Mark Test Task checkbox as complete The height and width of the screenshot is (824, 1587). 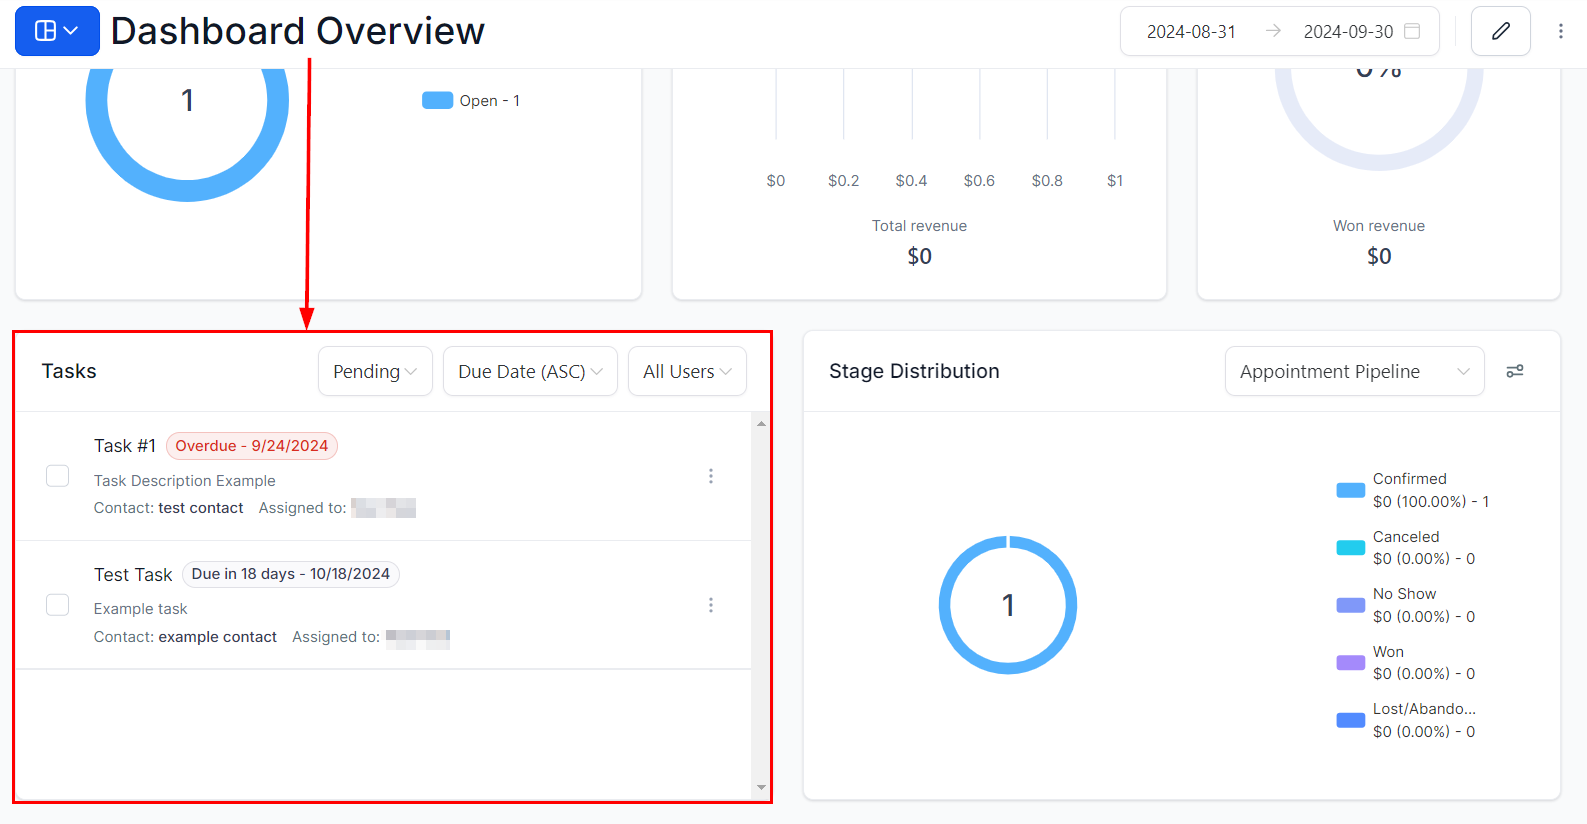pos(58,605)
